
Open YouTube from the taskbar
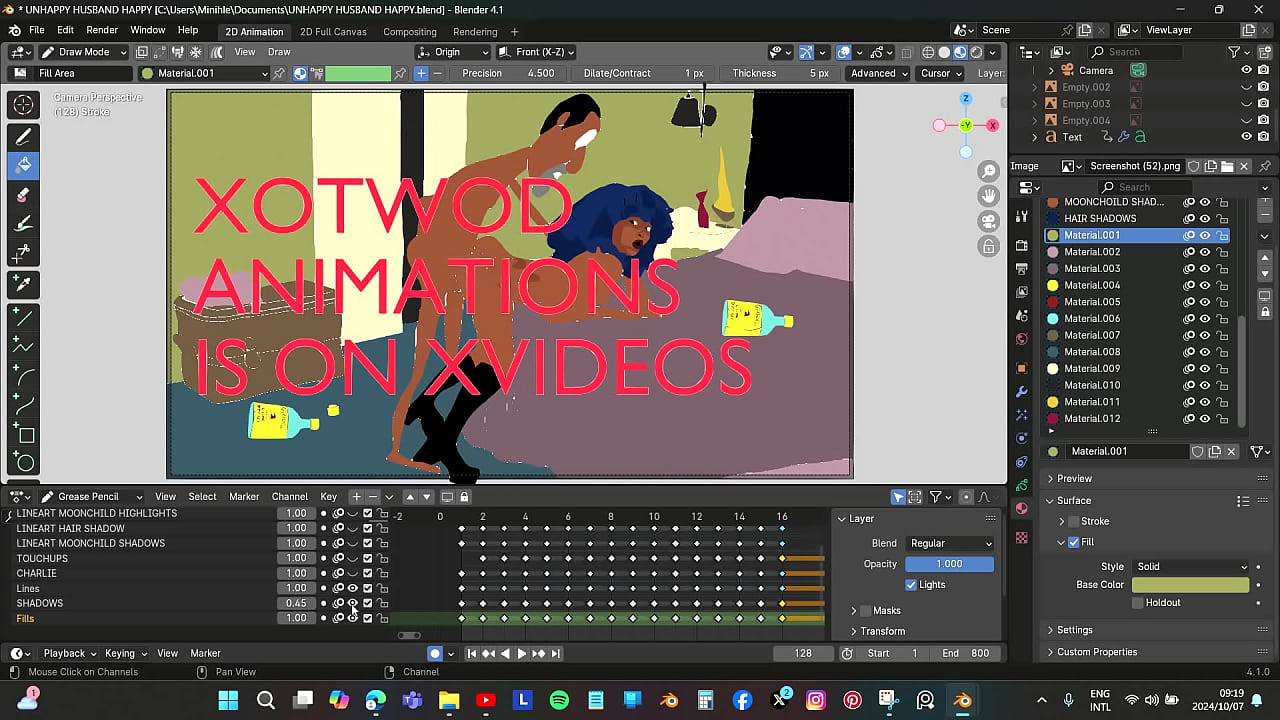tap(486, 700)
